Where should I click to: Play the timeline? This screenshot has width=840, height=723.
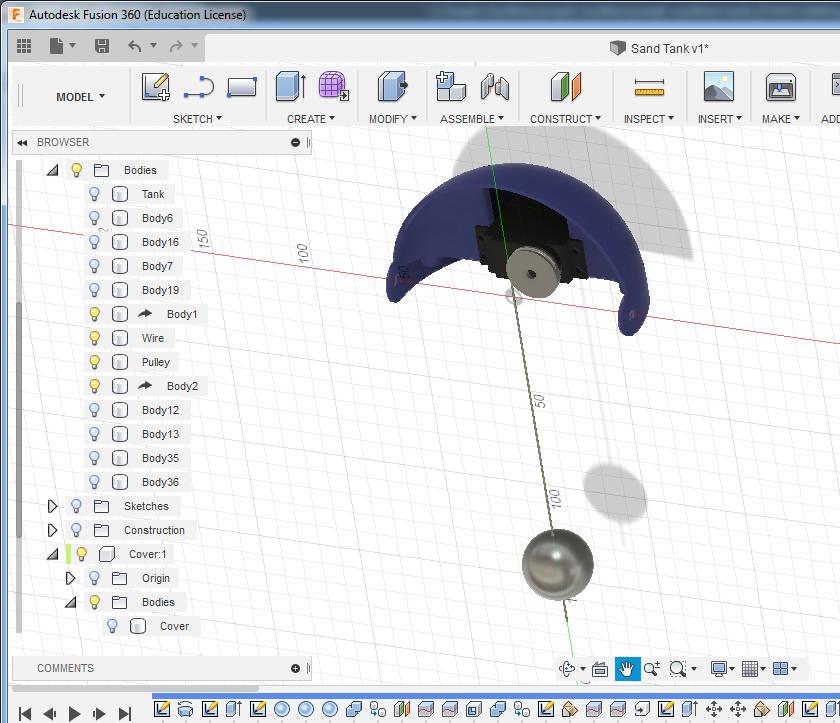pyautogui.click(x=74, y=713)
